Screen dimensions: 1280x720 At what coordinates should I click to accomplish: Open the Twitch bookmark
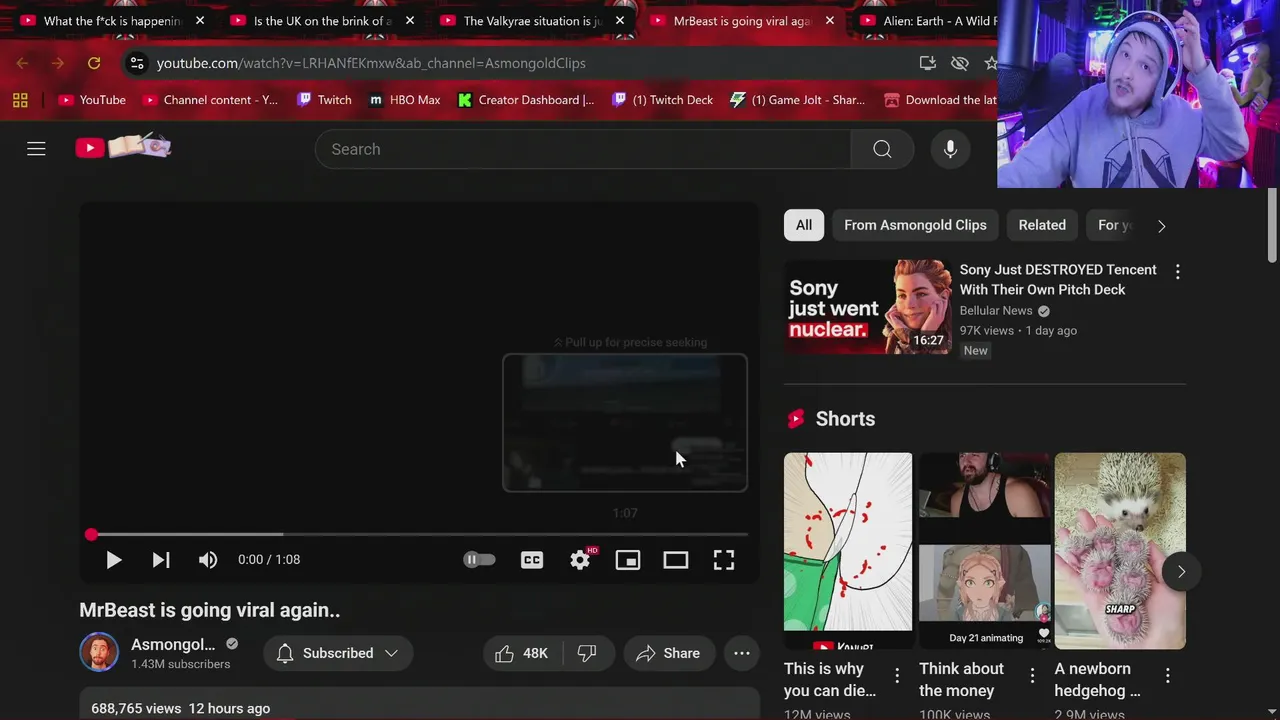click(x=325, y=100)
